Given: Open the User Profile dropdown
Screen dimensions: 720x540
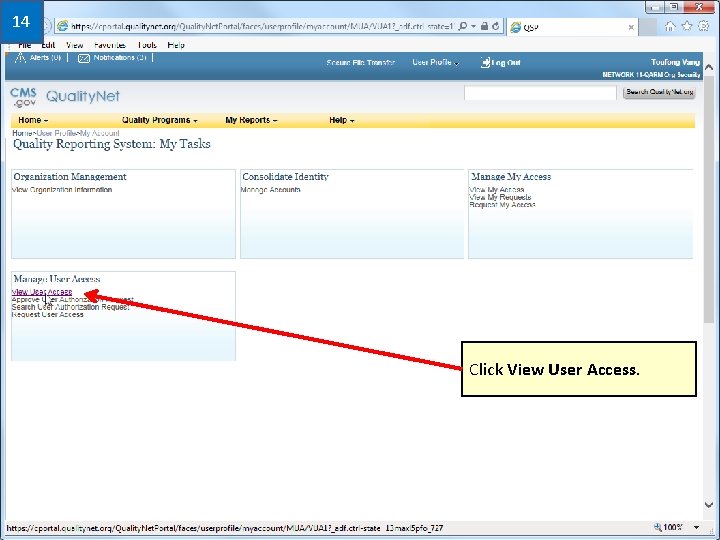Looking at the screenshot, I should pos(435,62).
